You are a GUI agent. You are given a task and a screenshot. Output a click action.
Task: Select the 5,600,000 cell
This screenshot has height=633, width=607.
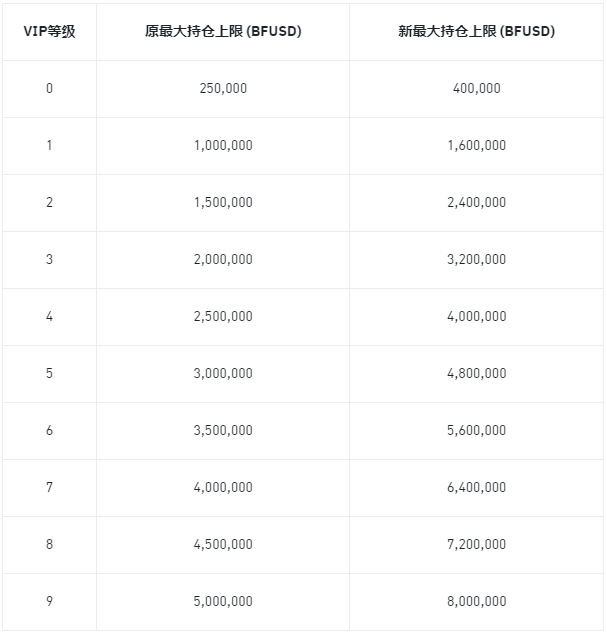[477, 430]
